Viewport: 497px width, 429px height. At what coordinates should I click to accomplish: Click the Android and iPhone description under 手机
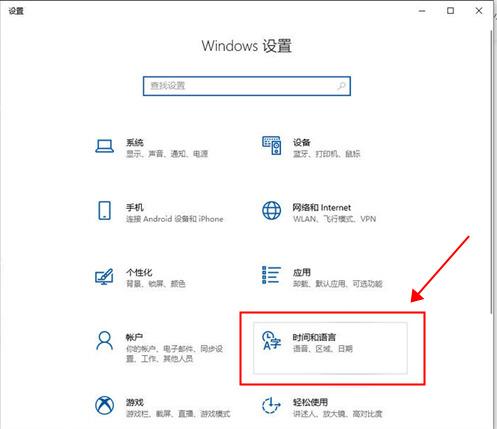175,219
